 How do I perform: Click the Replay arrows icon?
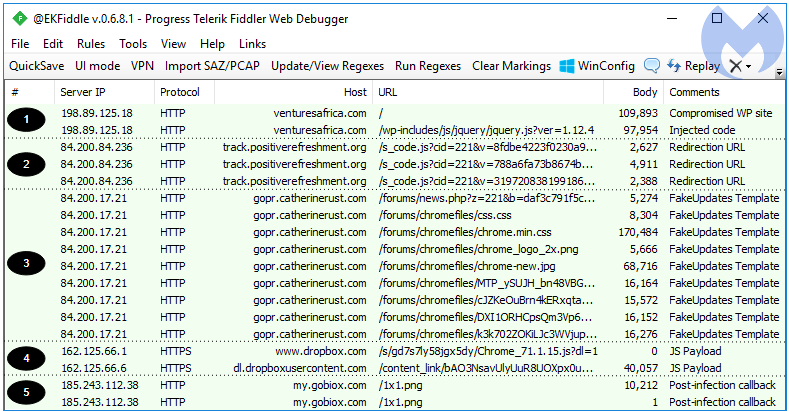pos(674,65)
